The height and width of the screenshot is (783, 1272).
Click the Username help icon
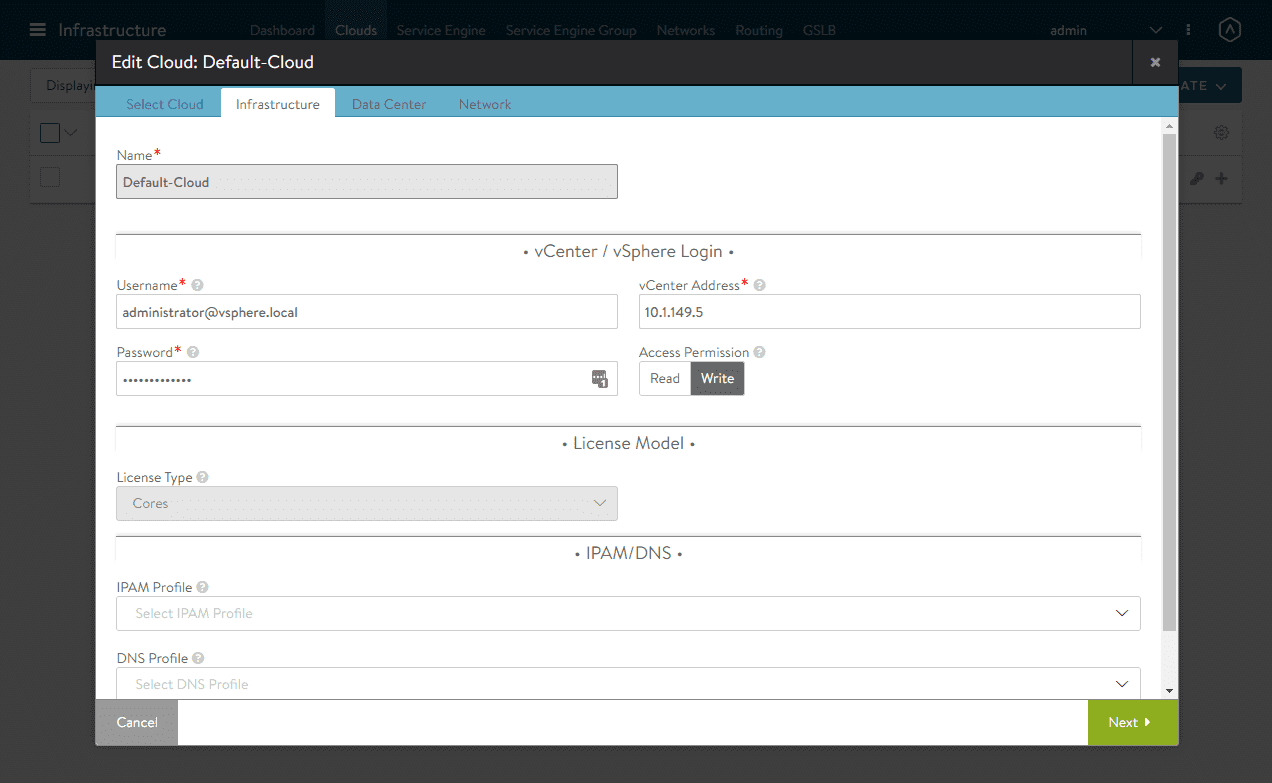pos(197,286)
